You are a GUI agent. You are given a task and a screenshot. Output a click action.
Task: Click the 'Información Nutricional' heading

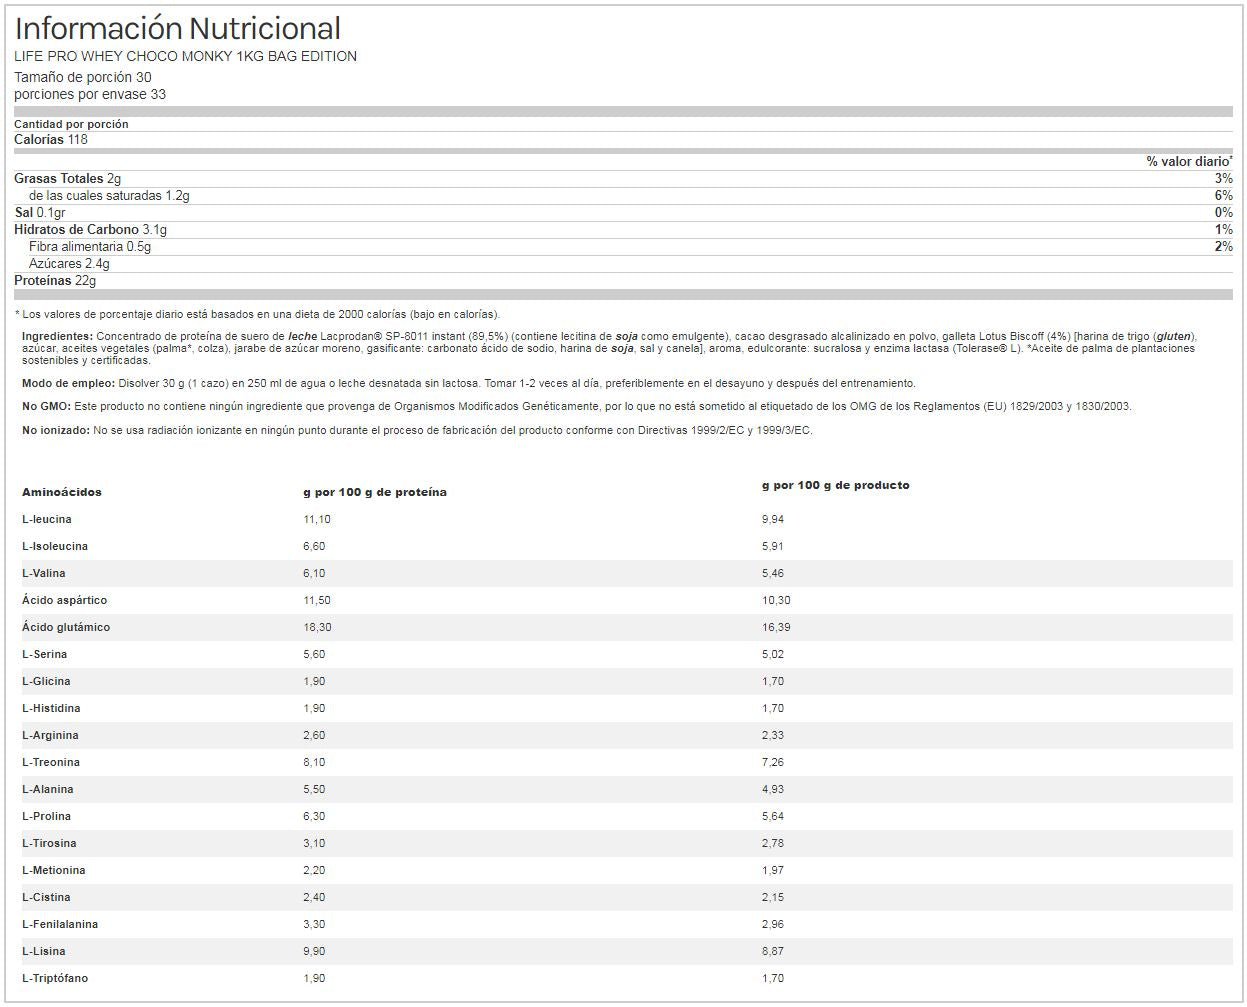[x=177, y=28]
